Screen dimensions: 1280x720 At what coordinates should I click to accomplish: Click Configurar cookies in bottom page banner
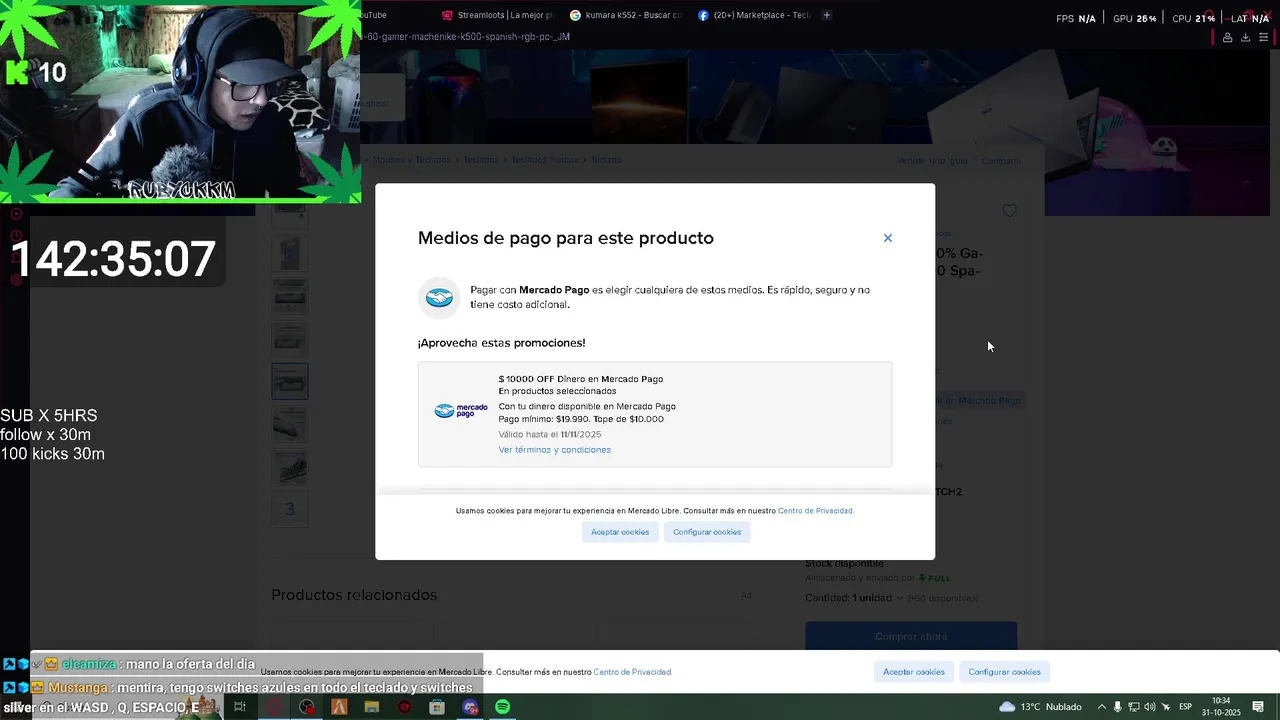click(x=1004, y=672)
